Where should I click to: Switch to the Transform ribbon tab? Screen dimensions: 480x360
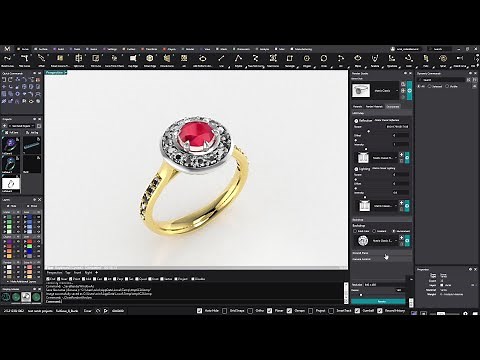click(149, 49)
